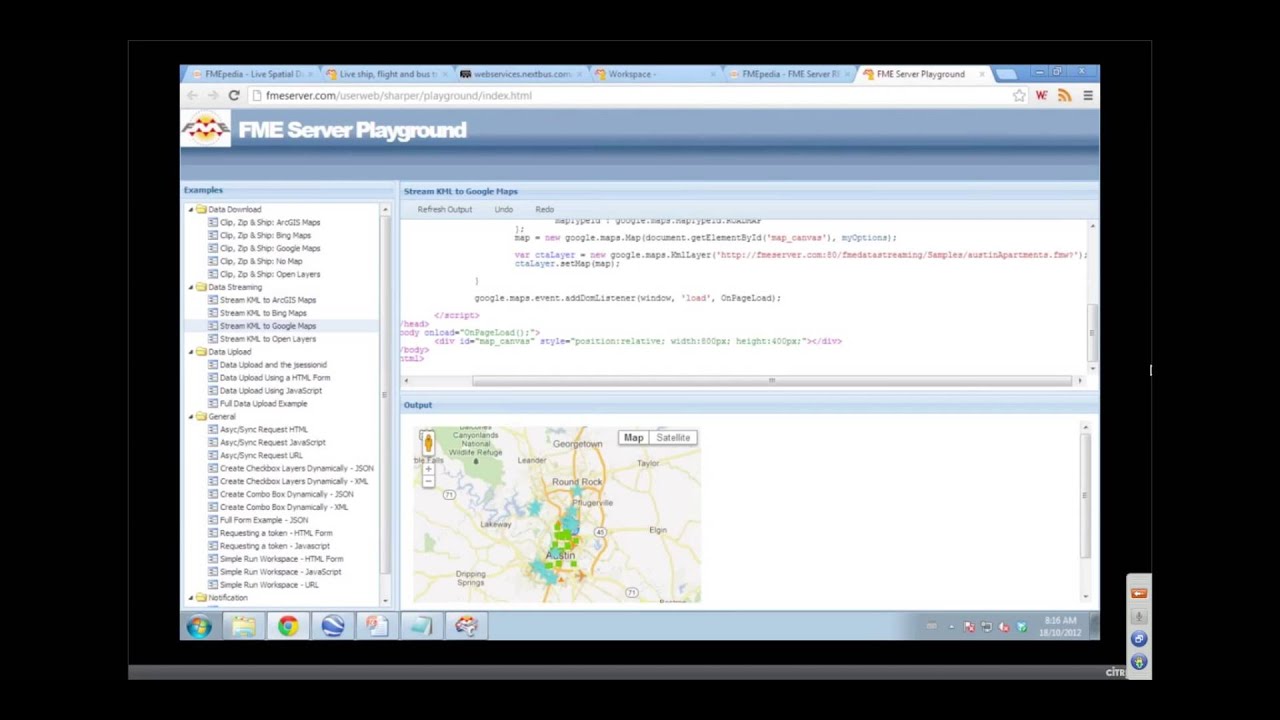Image resolution: width=1280 pixels, height=720 pixels.
Task: Select the FME Server Playground tab
Action: point(922,74)
